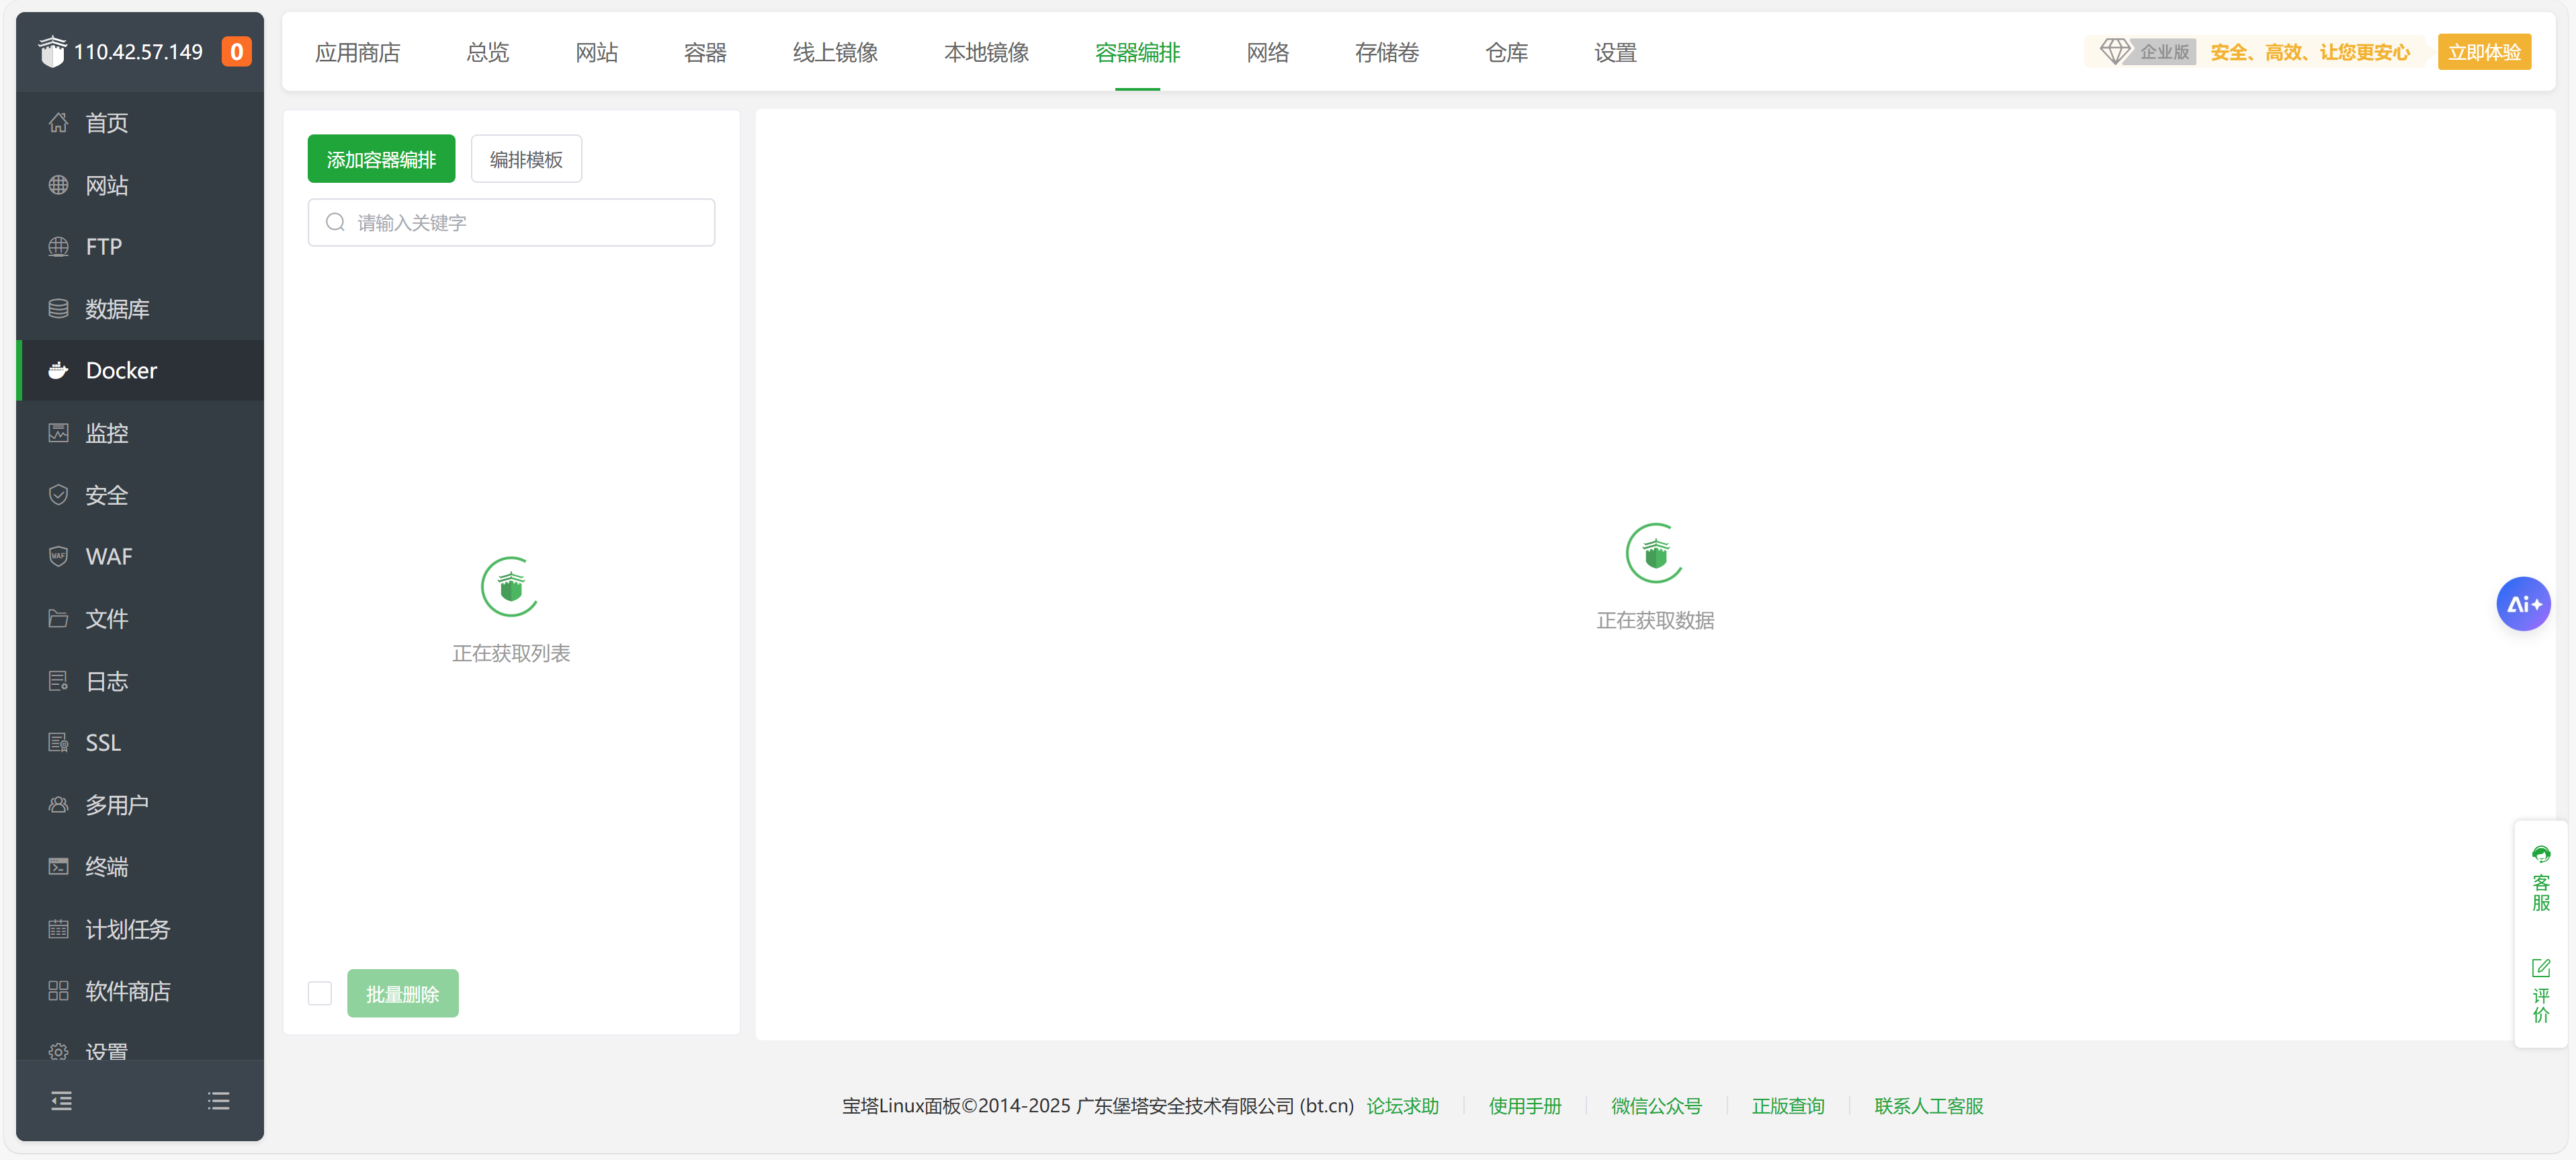This screenshot has height=1160, width=2576.
Task: Click the 添加容器编排 button
Action: [x=381, y=159]
